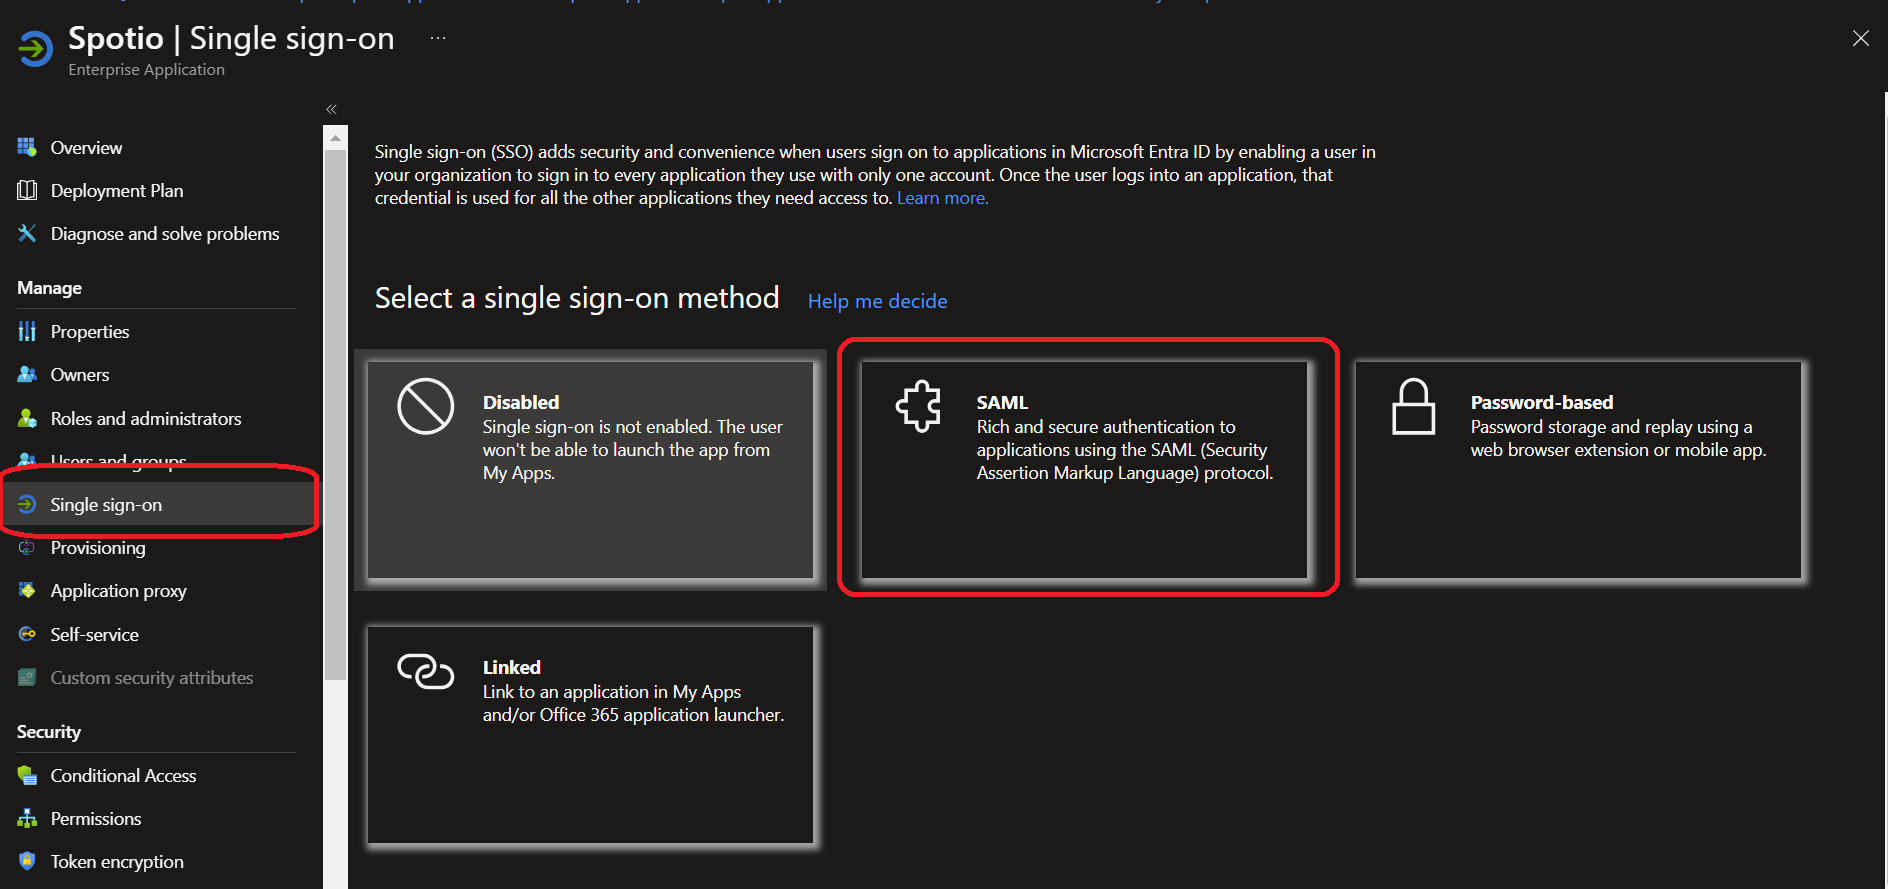The height and width of the screenshot is (889, 1888).
Task: Click the Permissions hierarchy icon
Action: [x=27, y=818]
